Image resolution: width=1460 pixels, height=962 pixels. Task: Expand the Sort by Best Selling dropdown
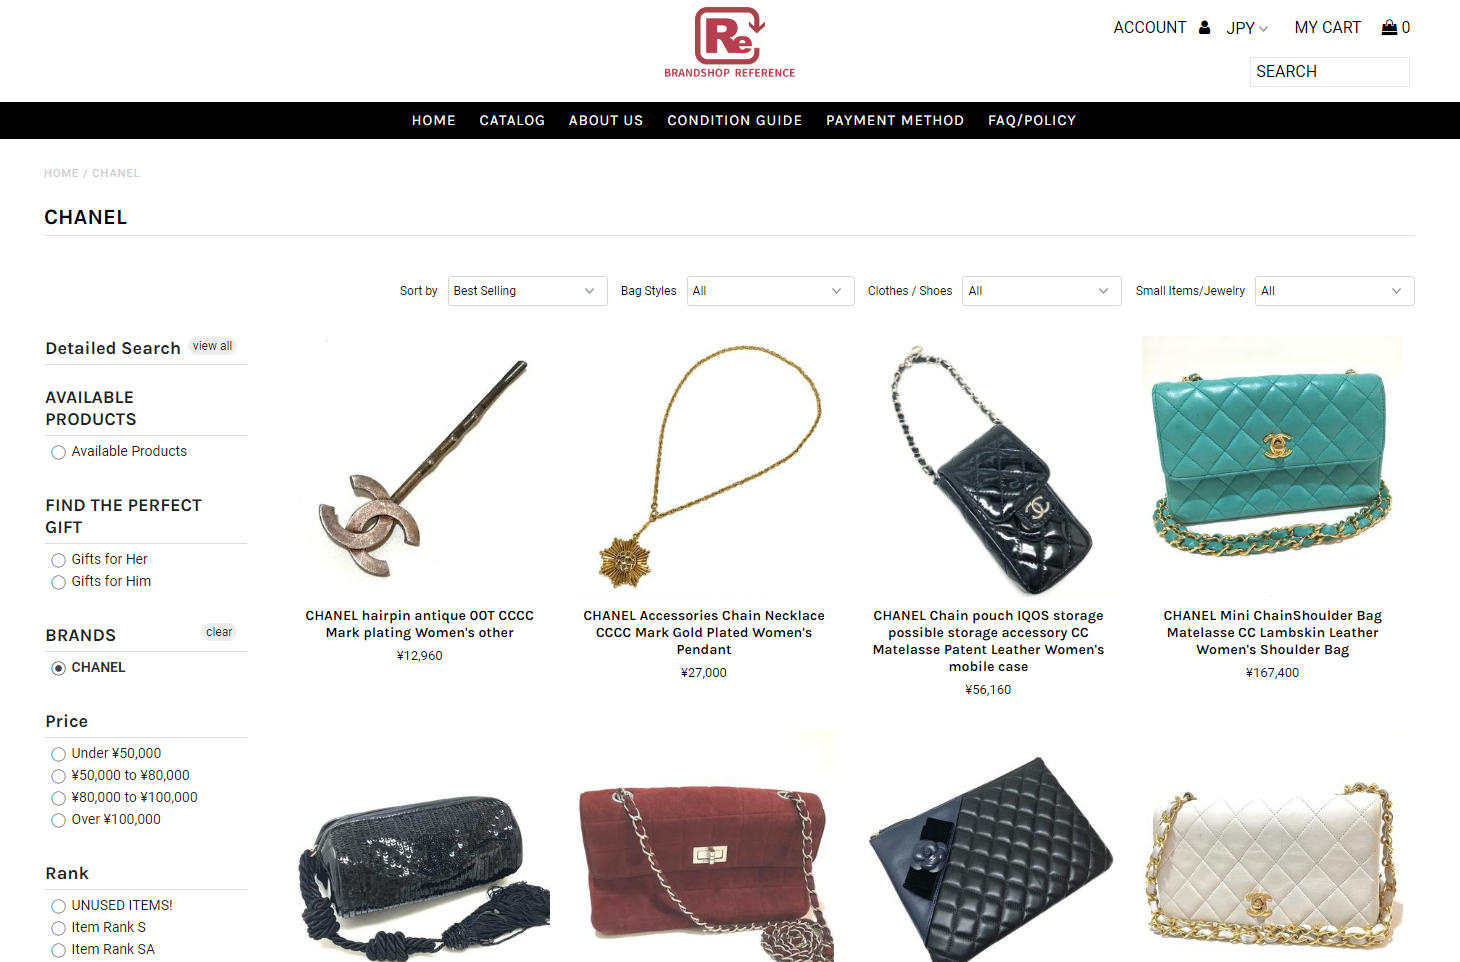tap(527, 291)
